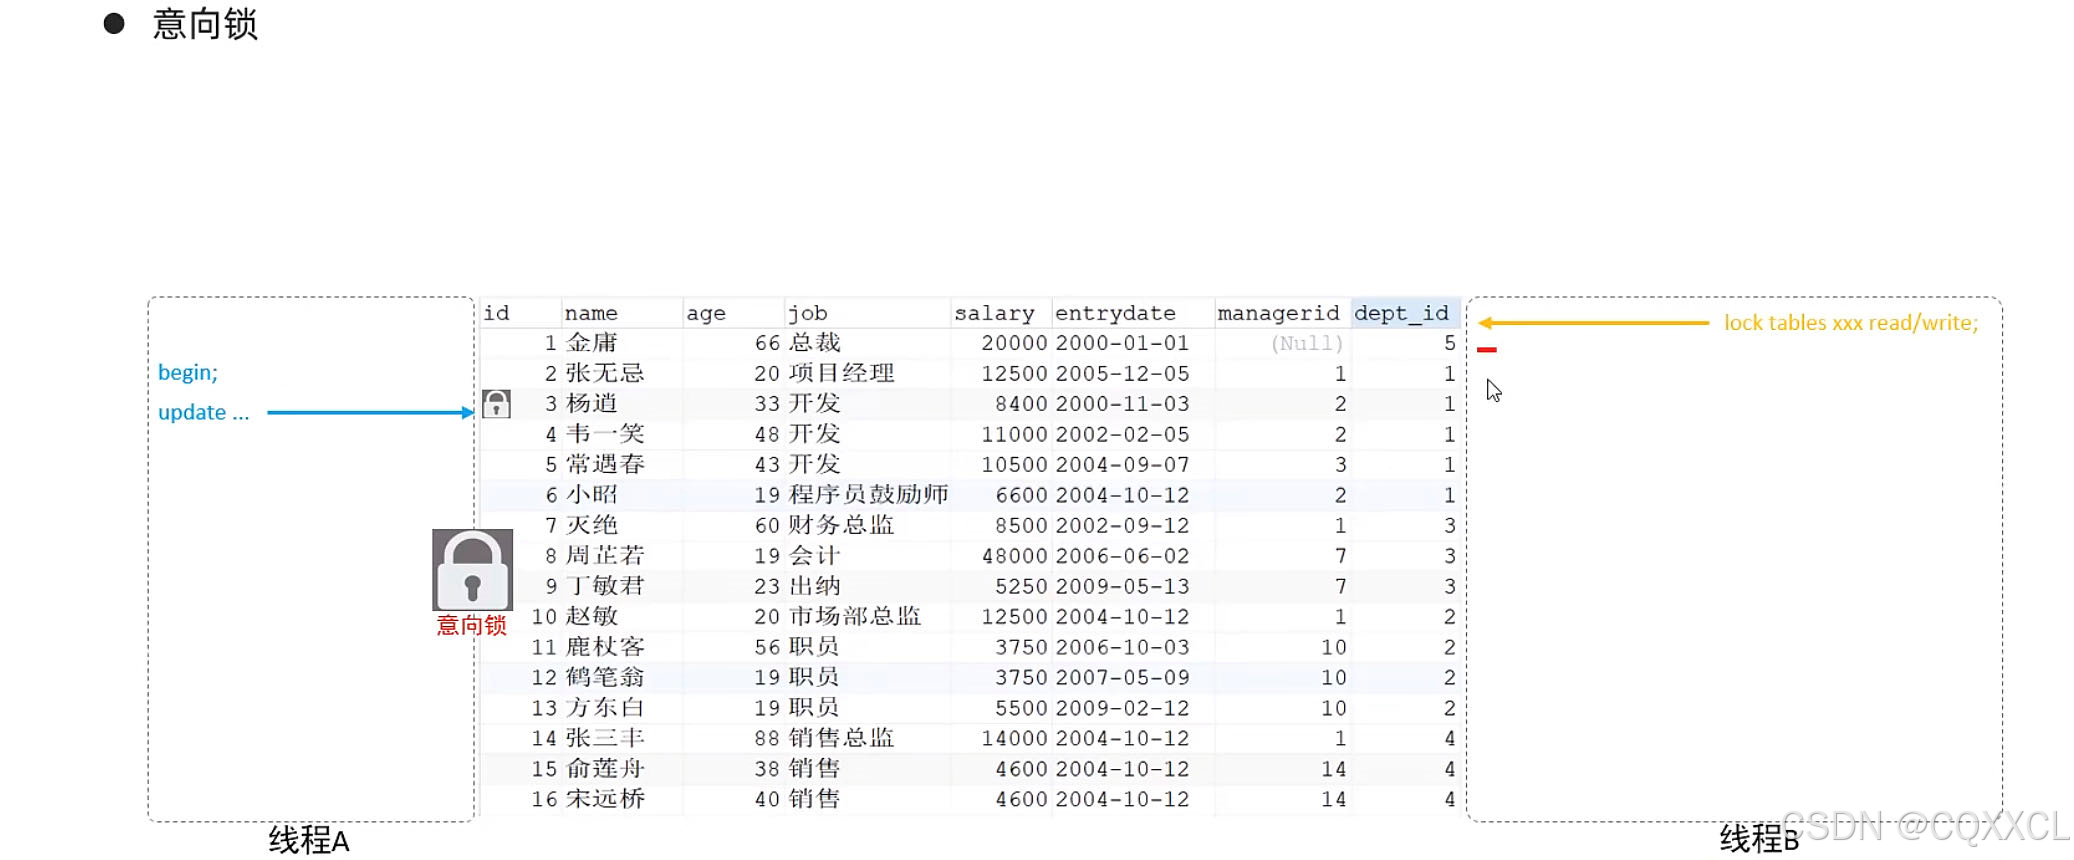The width and height of the screenshot is (2074, 860).
Task: Click the job cell 项目经理
Action: pyautogui.click(x=842, y=373)
